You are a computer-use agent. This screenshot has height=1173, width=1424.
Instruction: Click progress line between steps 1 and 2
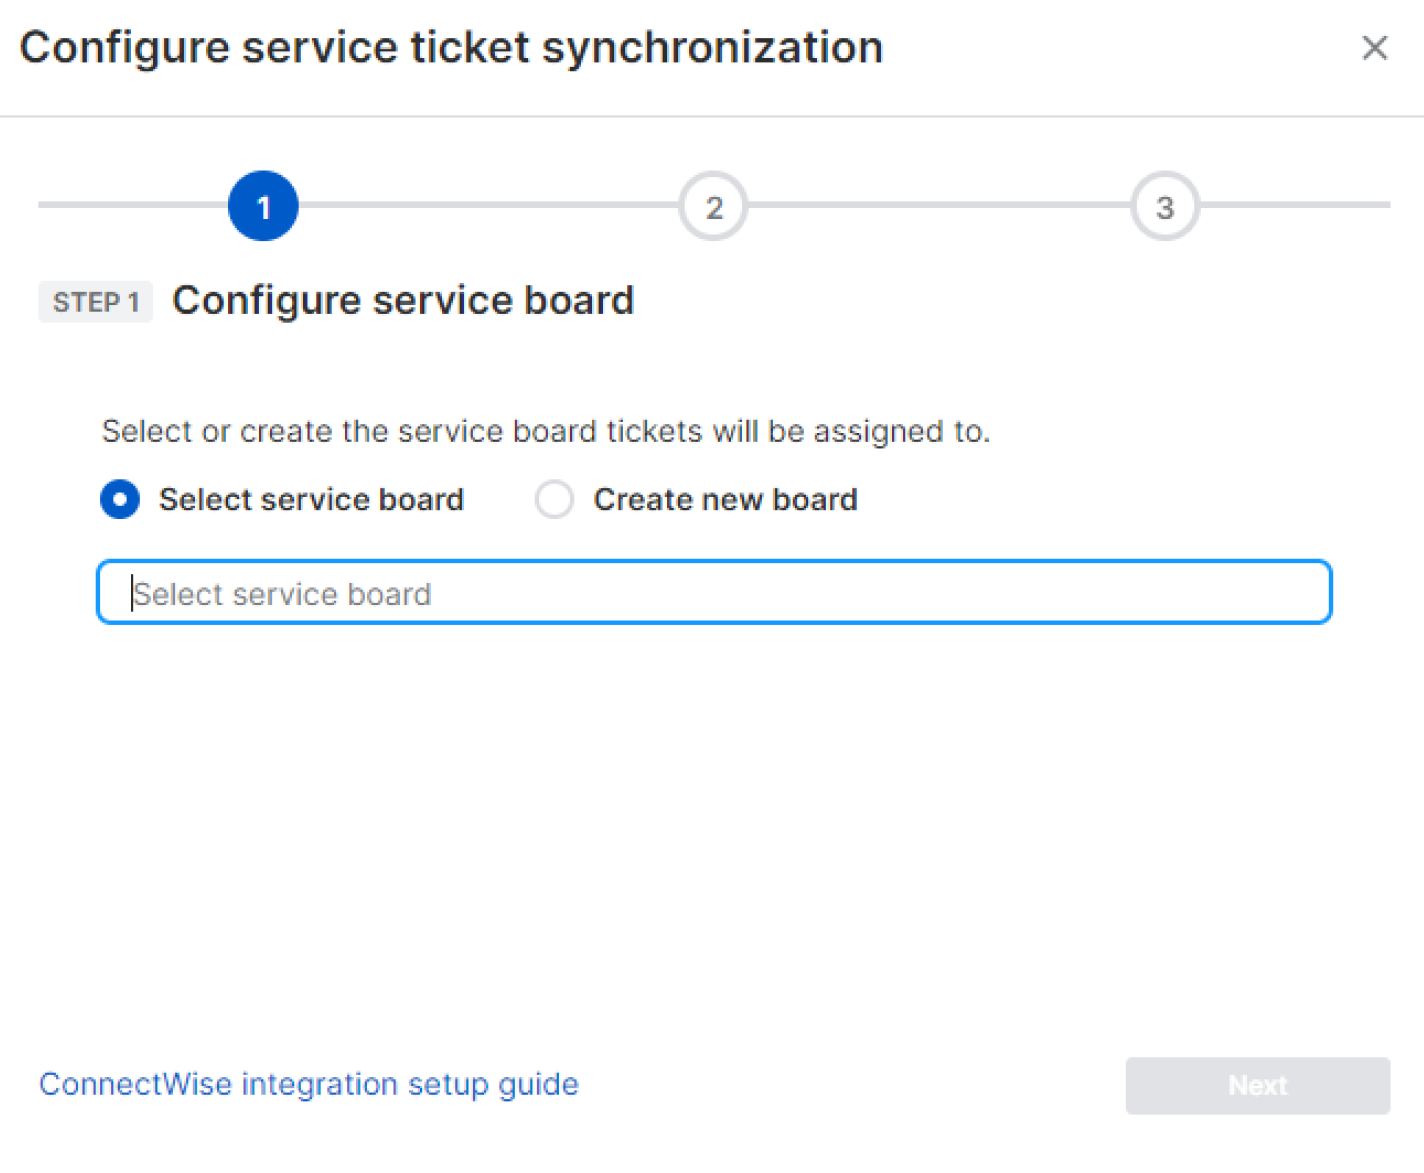pyautogui.click(x=488, y=205)
